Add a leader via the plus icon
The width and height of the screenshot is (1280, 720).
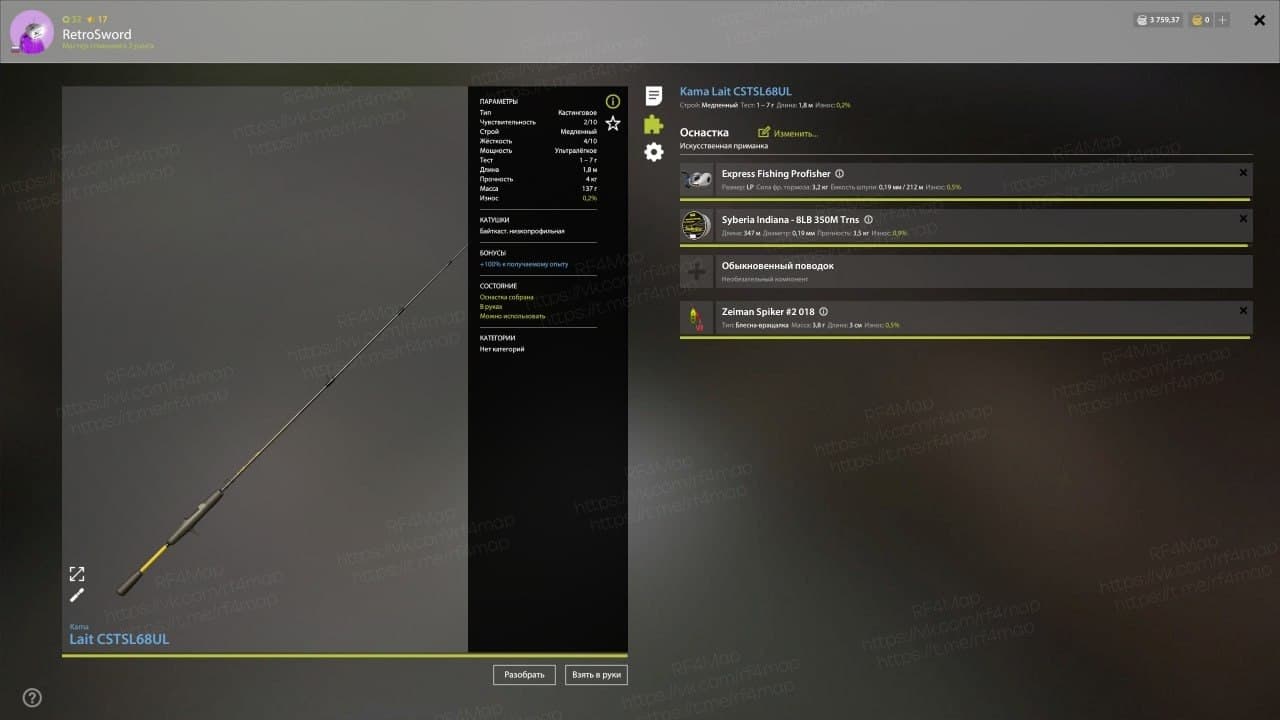697,272
